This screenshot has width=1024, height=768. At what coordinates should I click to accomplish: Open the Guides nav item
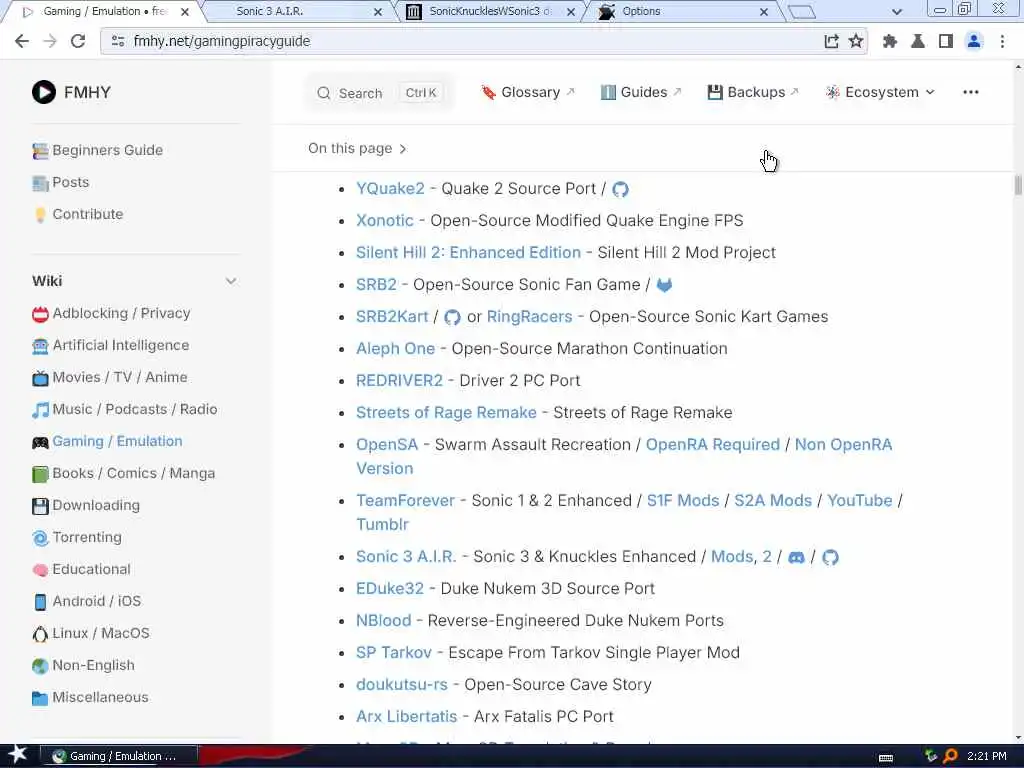[x=641, y=92]
